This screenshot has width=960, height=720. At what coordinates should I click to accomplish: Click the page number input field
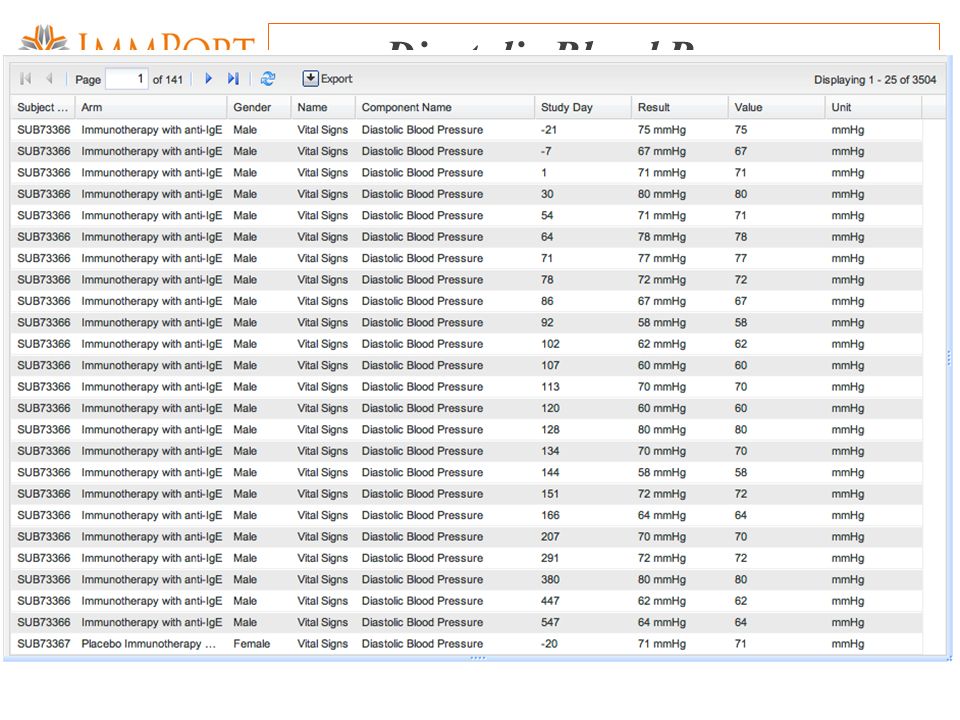127,79
